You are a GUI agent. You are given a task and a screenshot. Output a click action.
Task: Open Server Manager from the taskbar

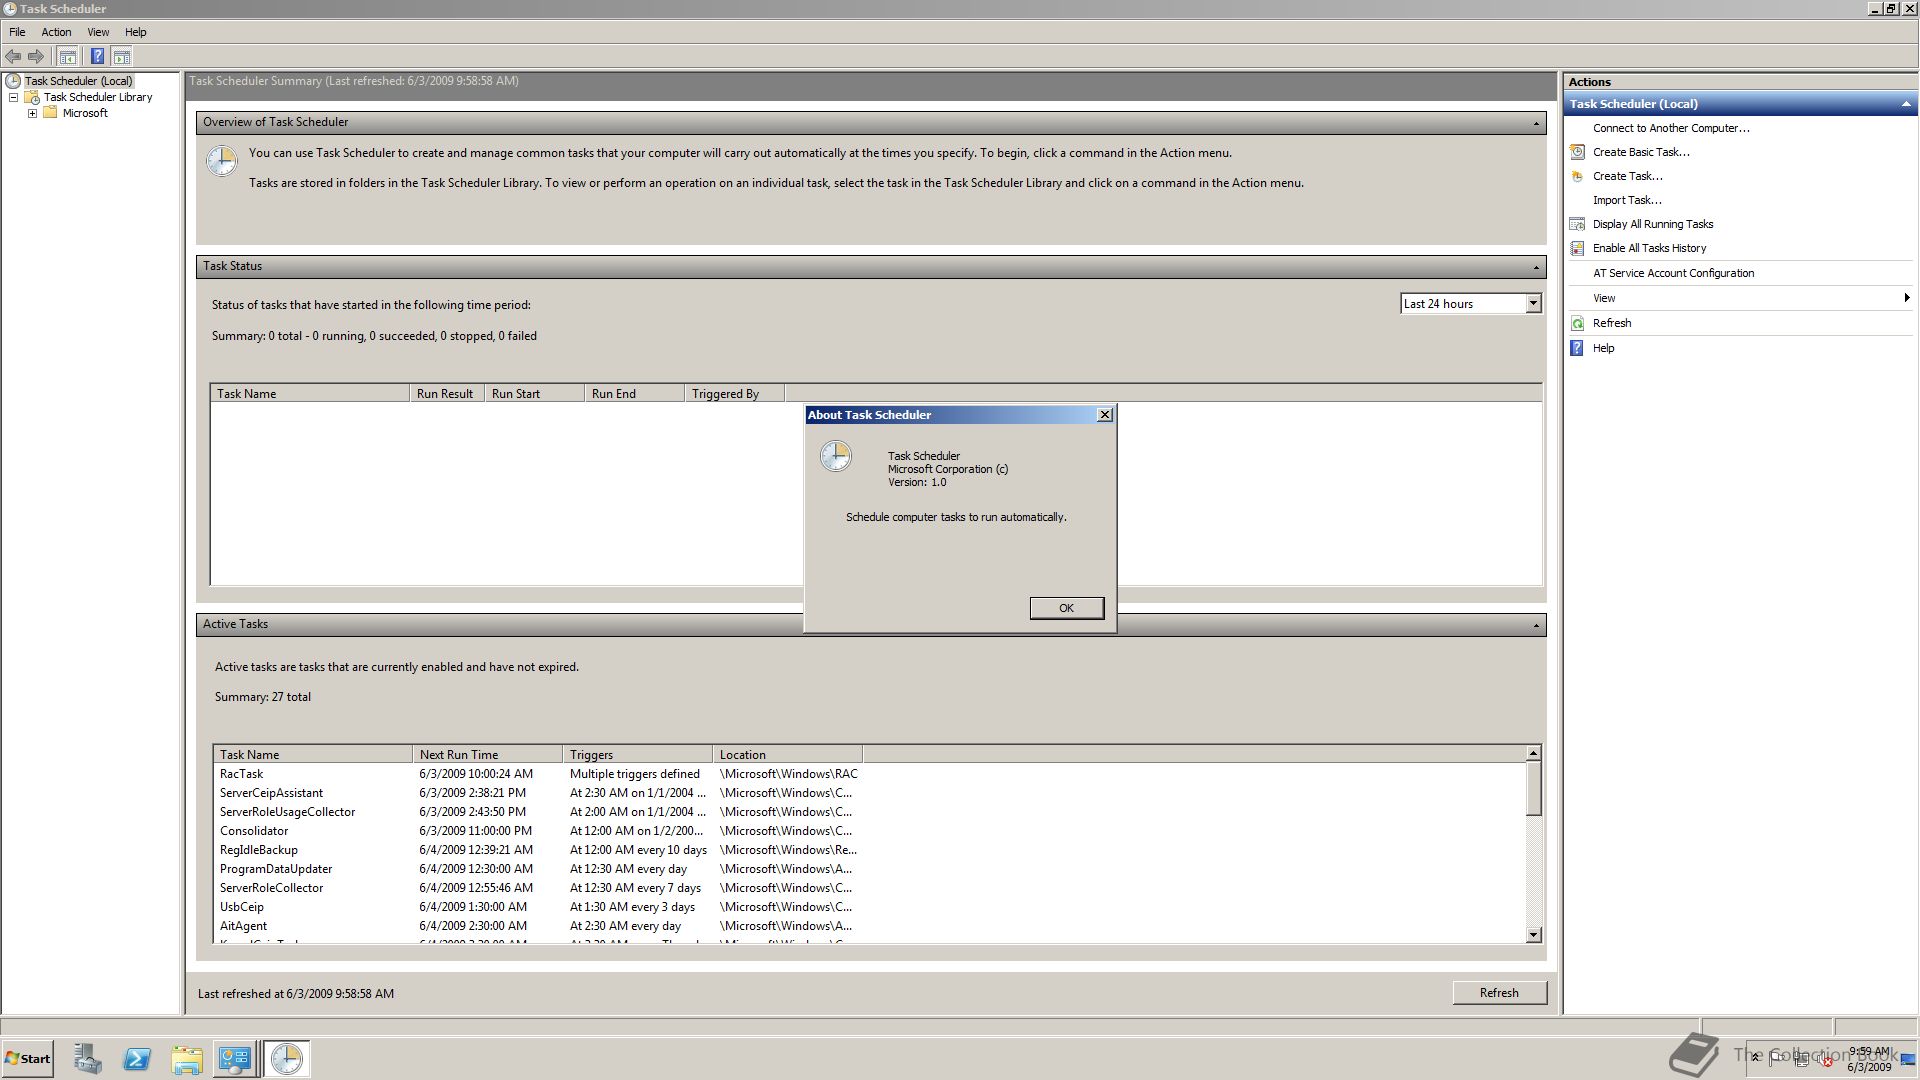[x=87, y=1059]
